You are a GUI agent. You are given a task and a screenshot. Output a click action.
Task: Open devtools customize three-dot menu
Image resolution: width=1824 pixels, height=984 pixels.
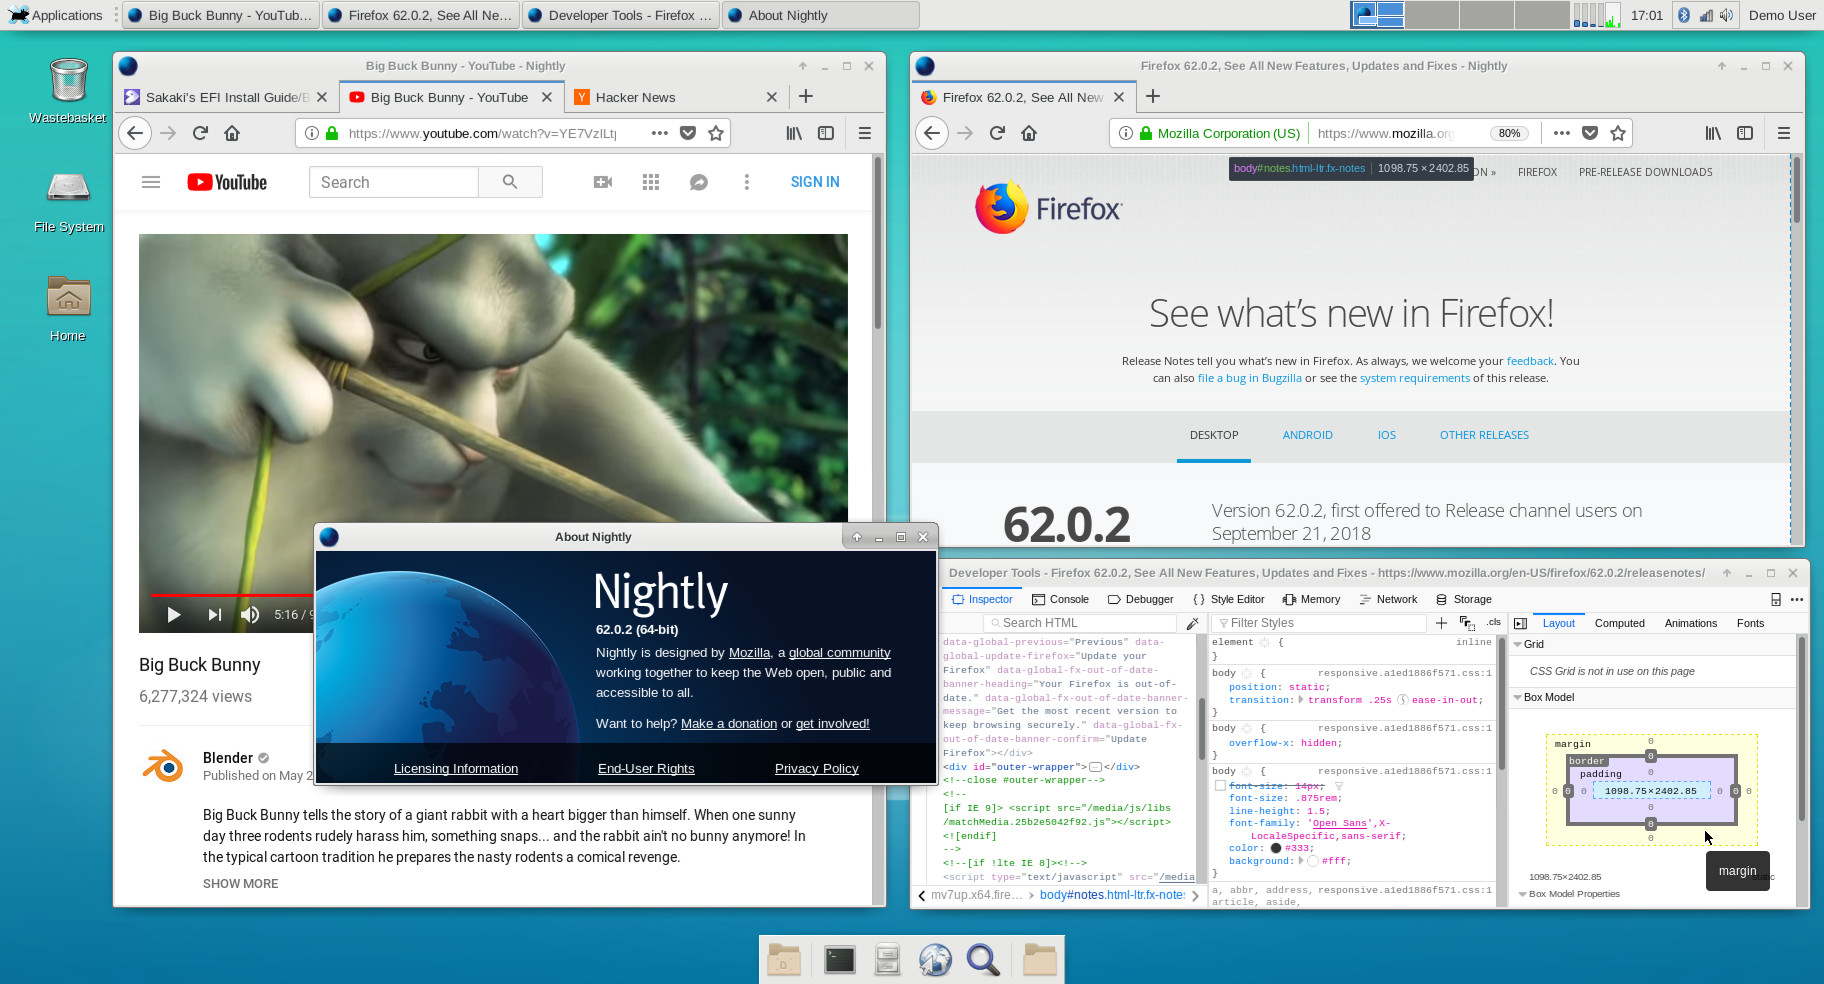[1797, 599]
